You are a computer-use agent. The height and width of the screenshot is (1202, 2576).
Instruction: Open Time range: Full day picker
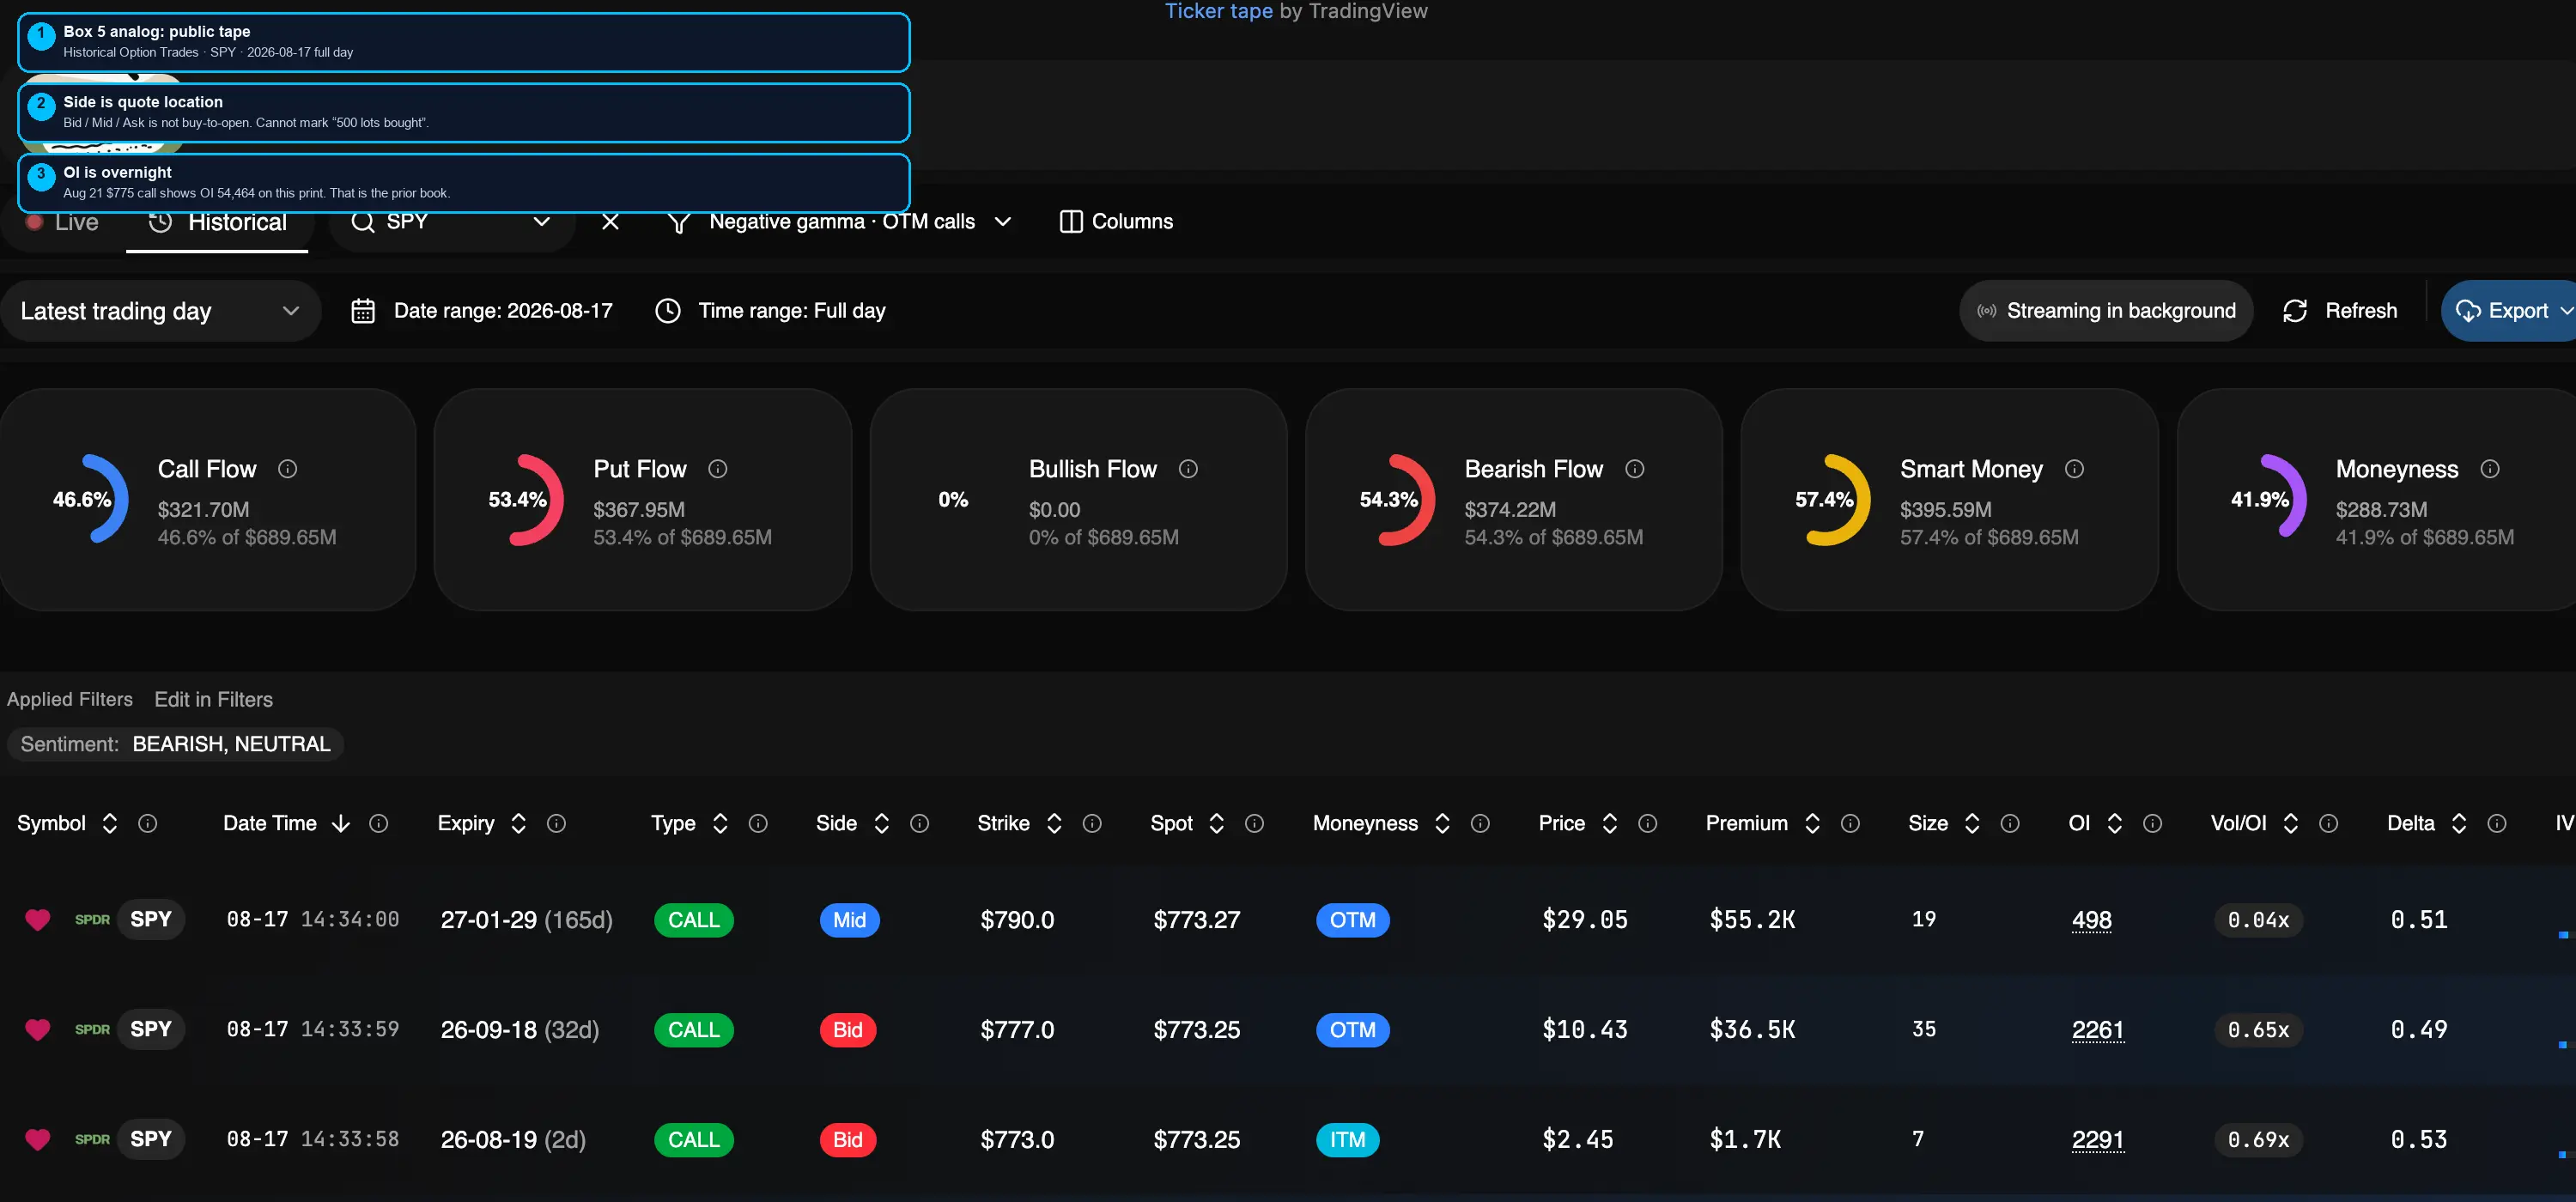(x=770, y=311)
